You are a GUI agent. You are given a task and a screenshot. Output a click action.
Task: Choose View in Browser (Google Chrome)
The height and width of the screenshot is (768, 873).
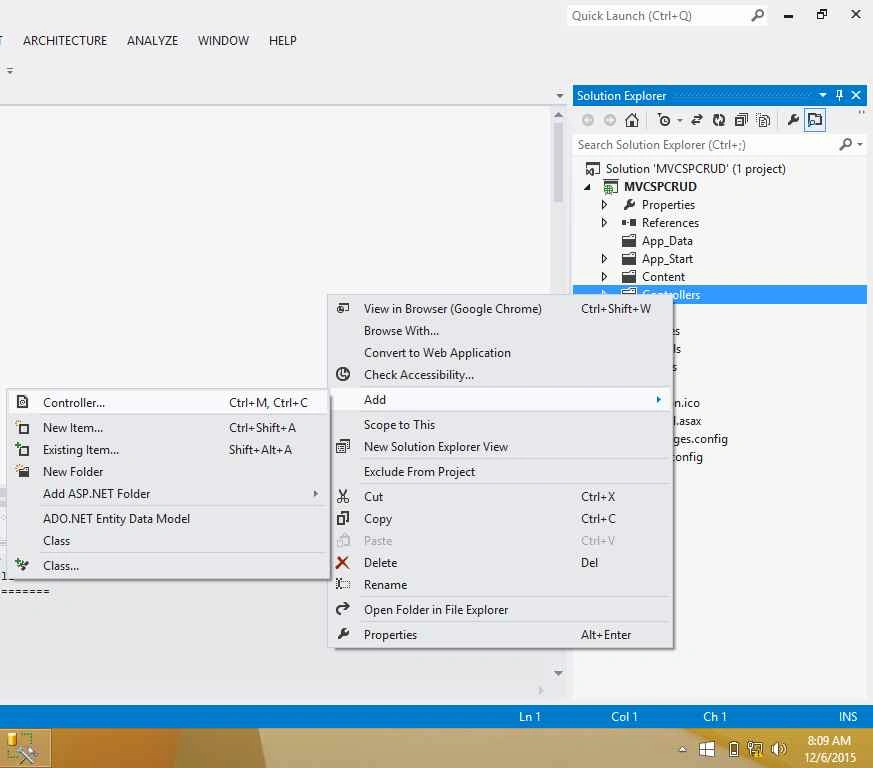tap(501, 309)
